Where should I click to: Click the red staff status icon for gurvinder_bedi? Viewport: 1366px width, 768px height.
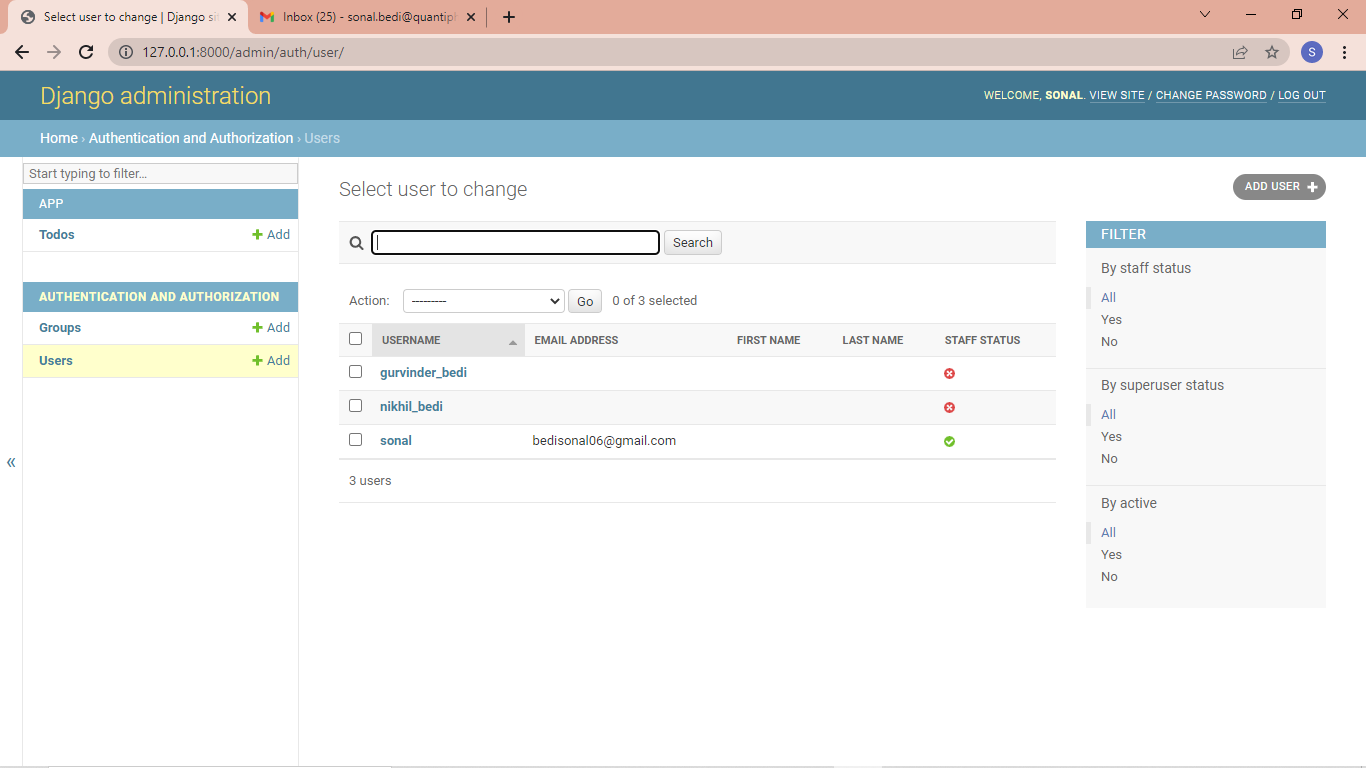point(949,373)
